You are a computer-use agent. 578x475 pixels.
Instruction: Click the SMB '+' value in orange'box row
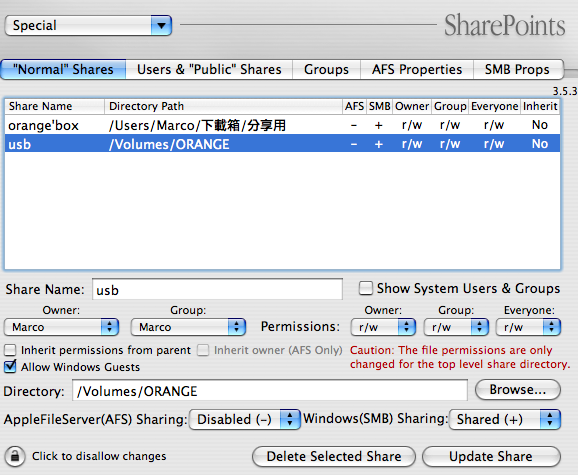[379, 125]
